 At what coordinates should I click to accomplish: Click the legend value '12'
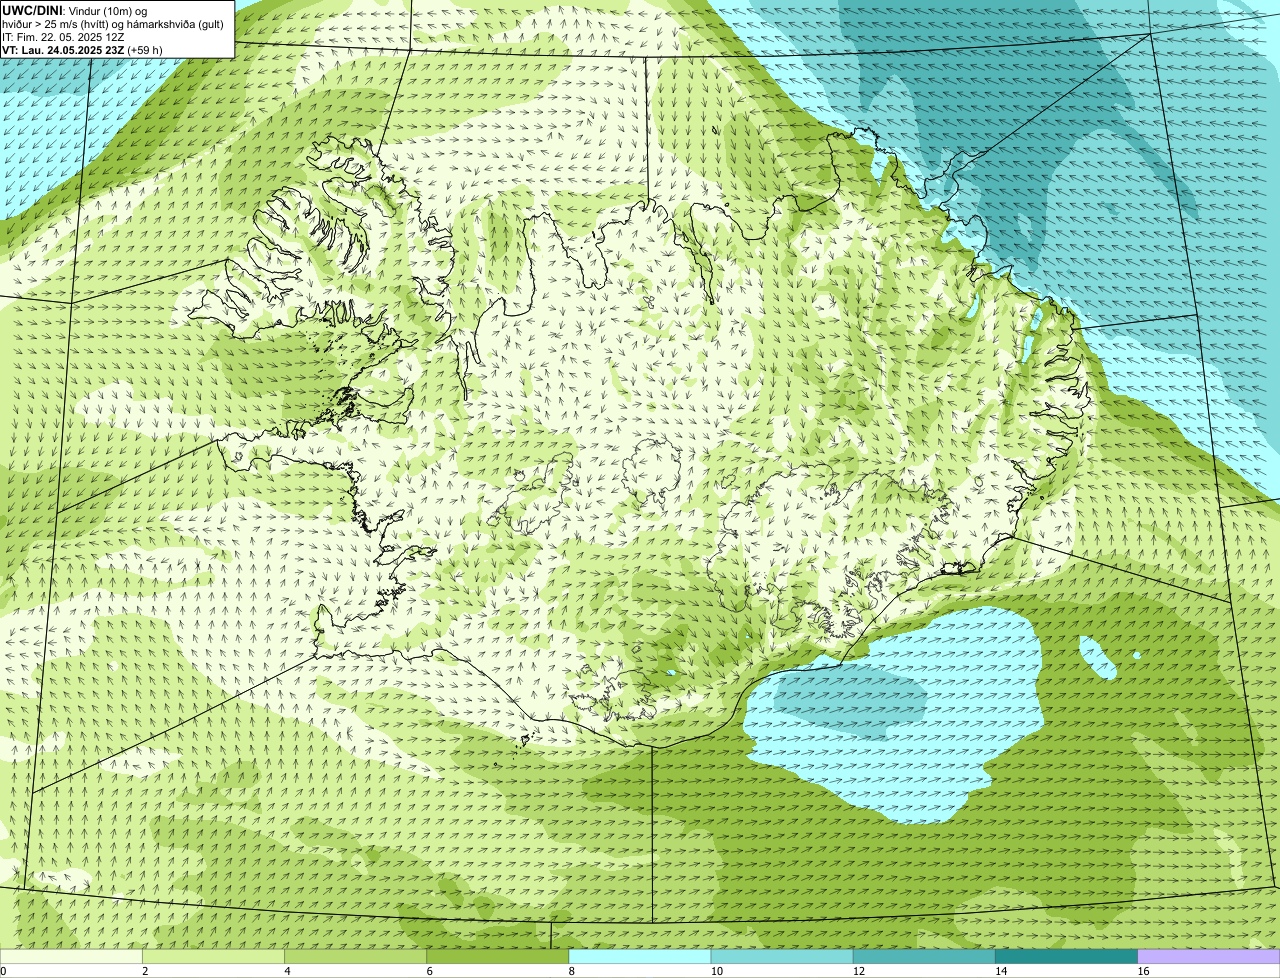tap(858, 971)
